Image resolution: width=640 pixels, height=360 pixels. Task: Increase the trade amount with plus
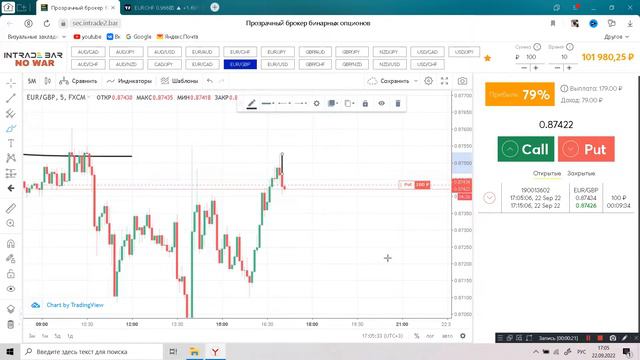click(x=536, y=68)
